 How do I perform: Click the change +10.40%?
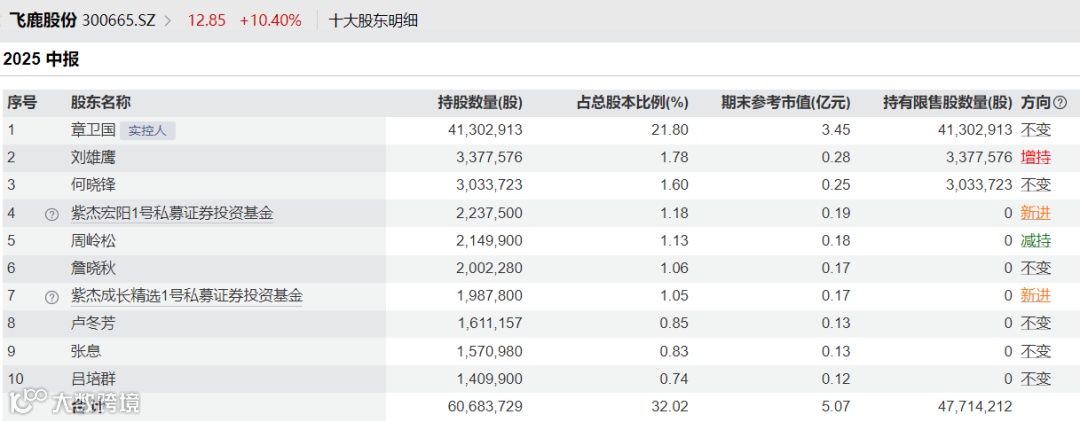[x=271, y=21]
